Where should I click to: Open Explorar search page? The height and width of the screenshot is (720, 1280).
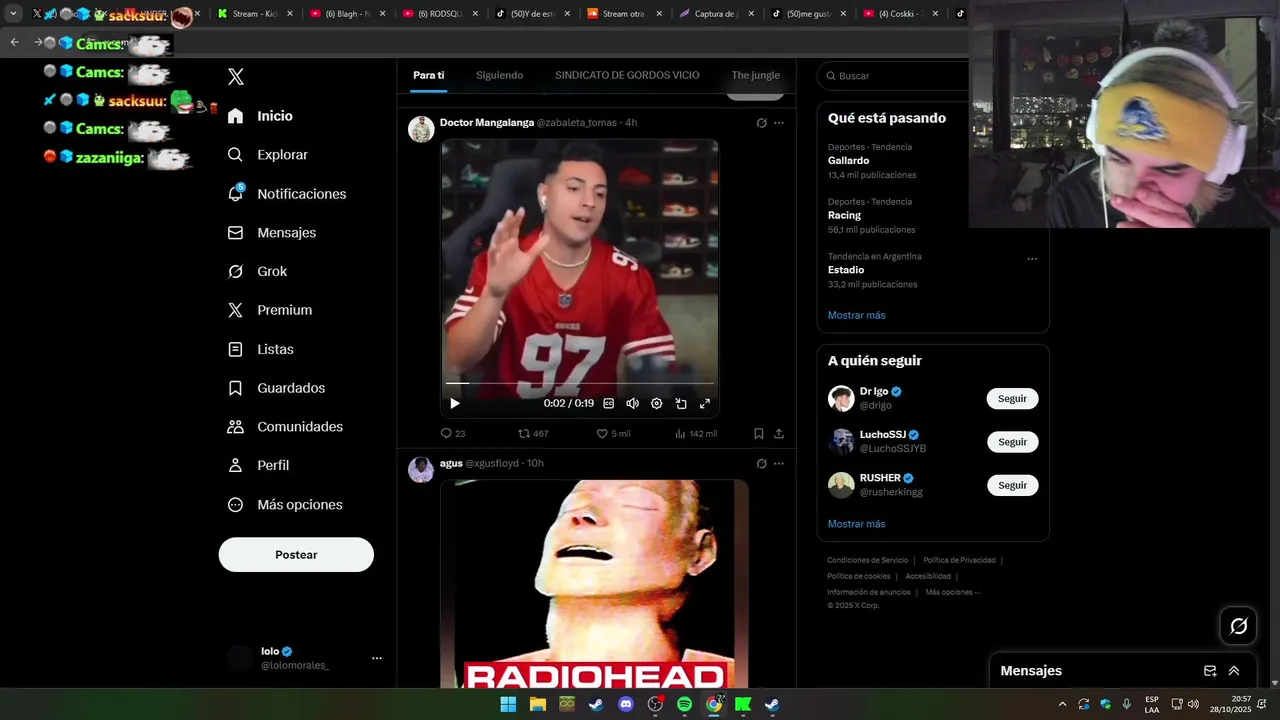tap(267, 155)
